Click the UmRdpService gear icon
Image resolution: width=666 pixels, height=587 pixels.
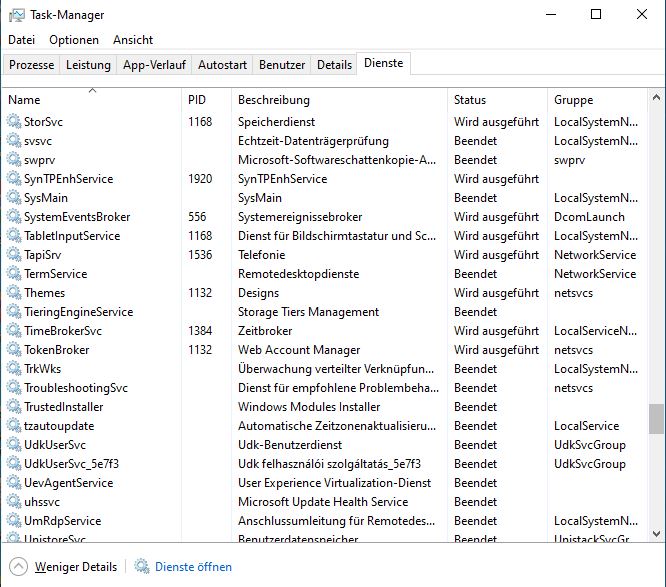click(x=14, y=521)
